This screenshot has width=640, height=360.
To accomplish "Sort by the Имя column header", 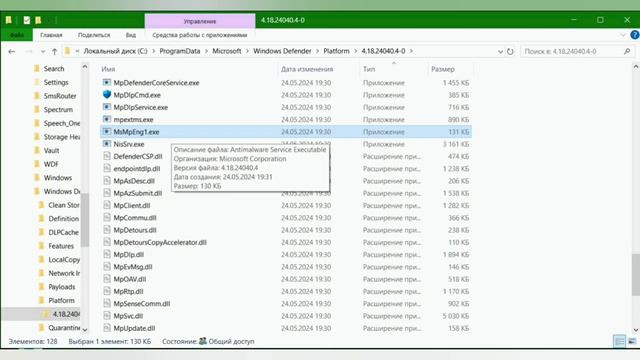I will (x=108, y=69).
